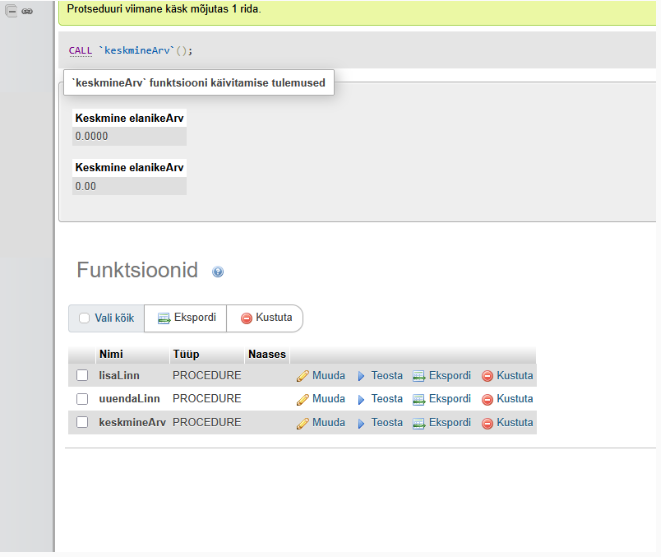Click the chain link icon in the sidebar
The height and width of the screenshot is (557, 661).
coord(27,11)
